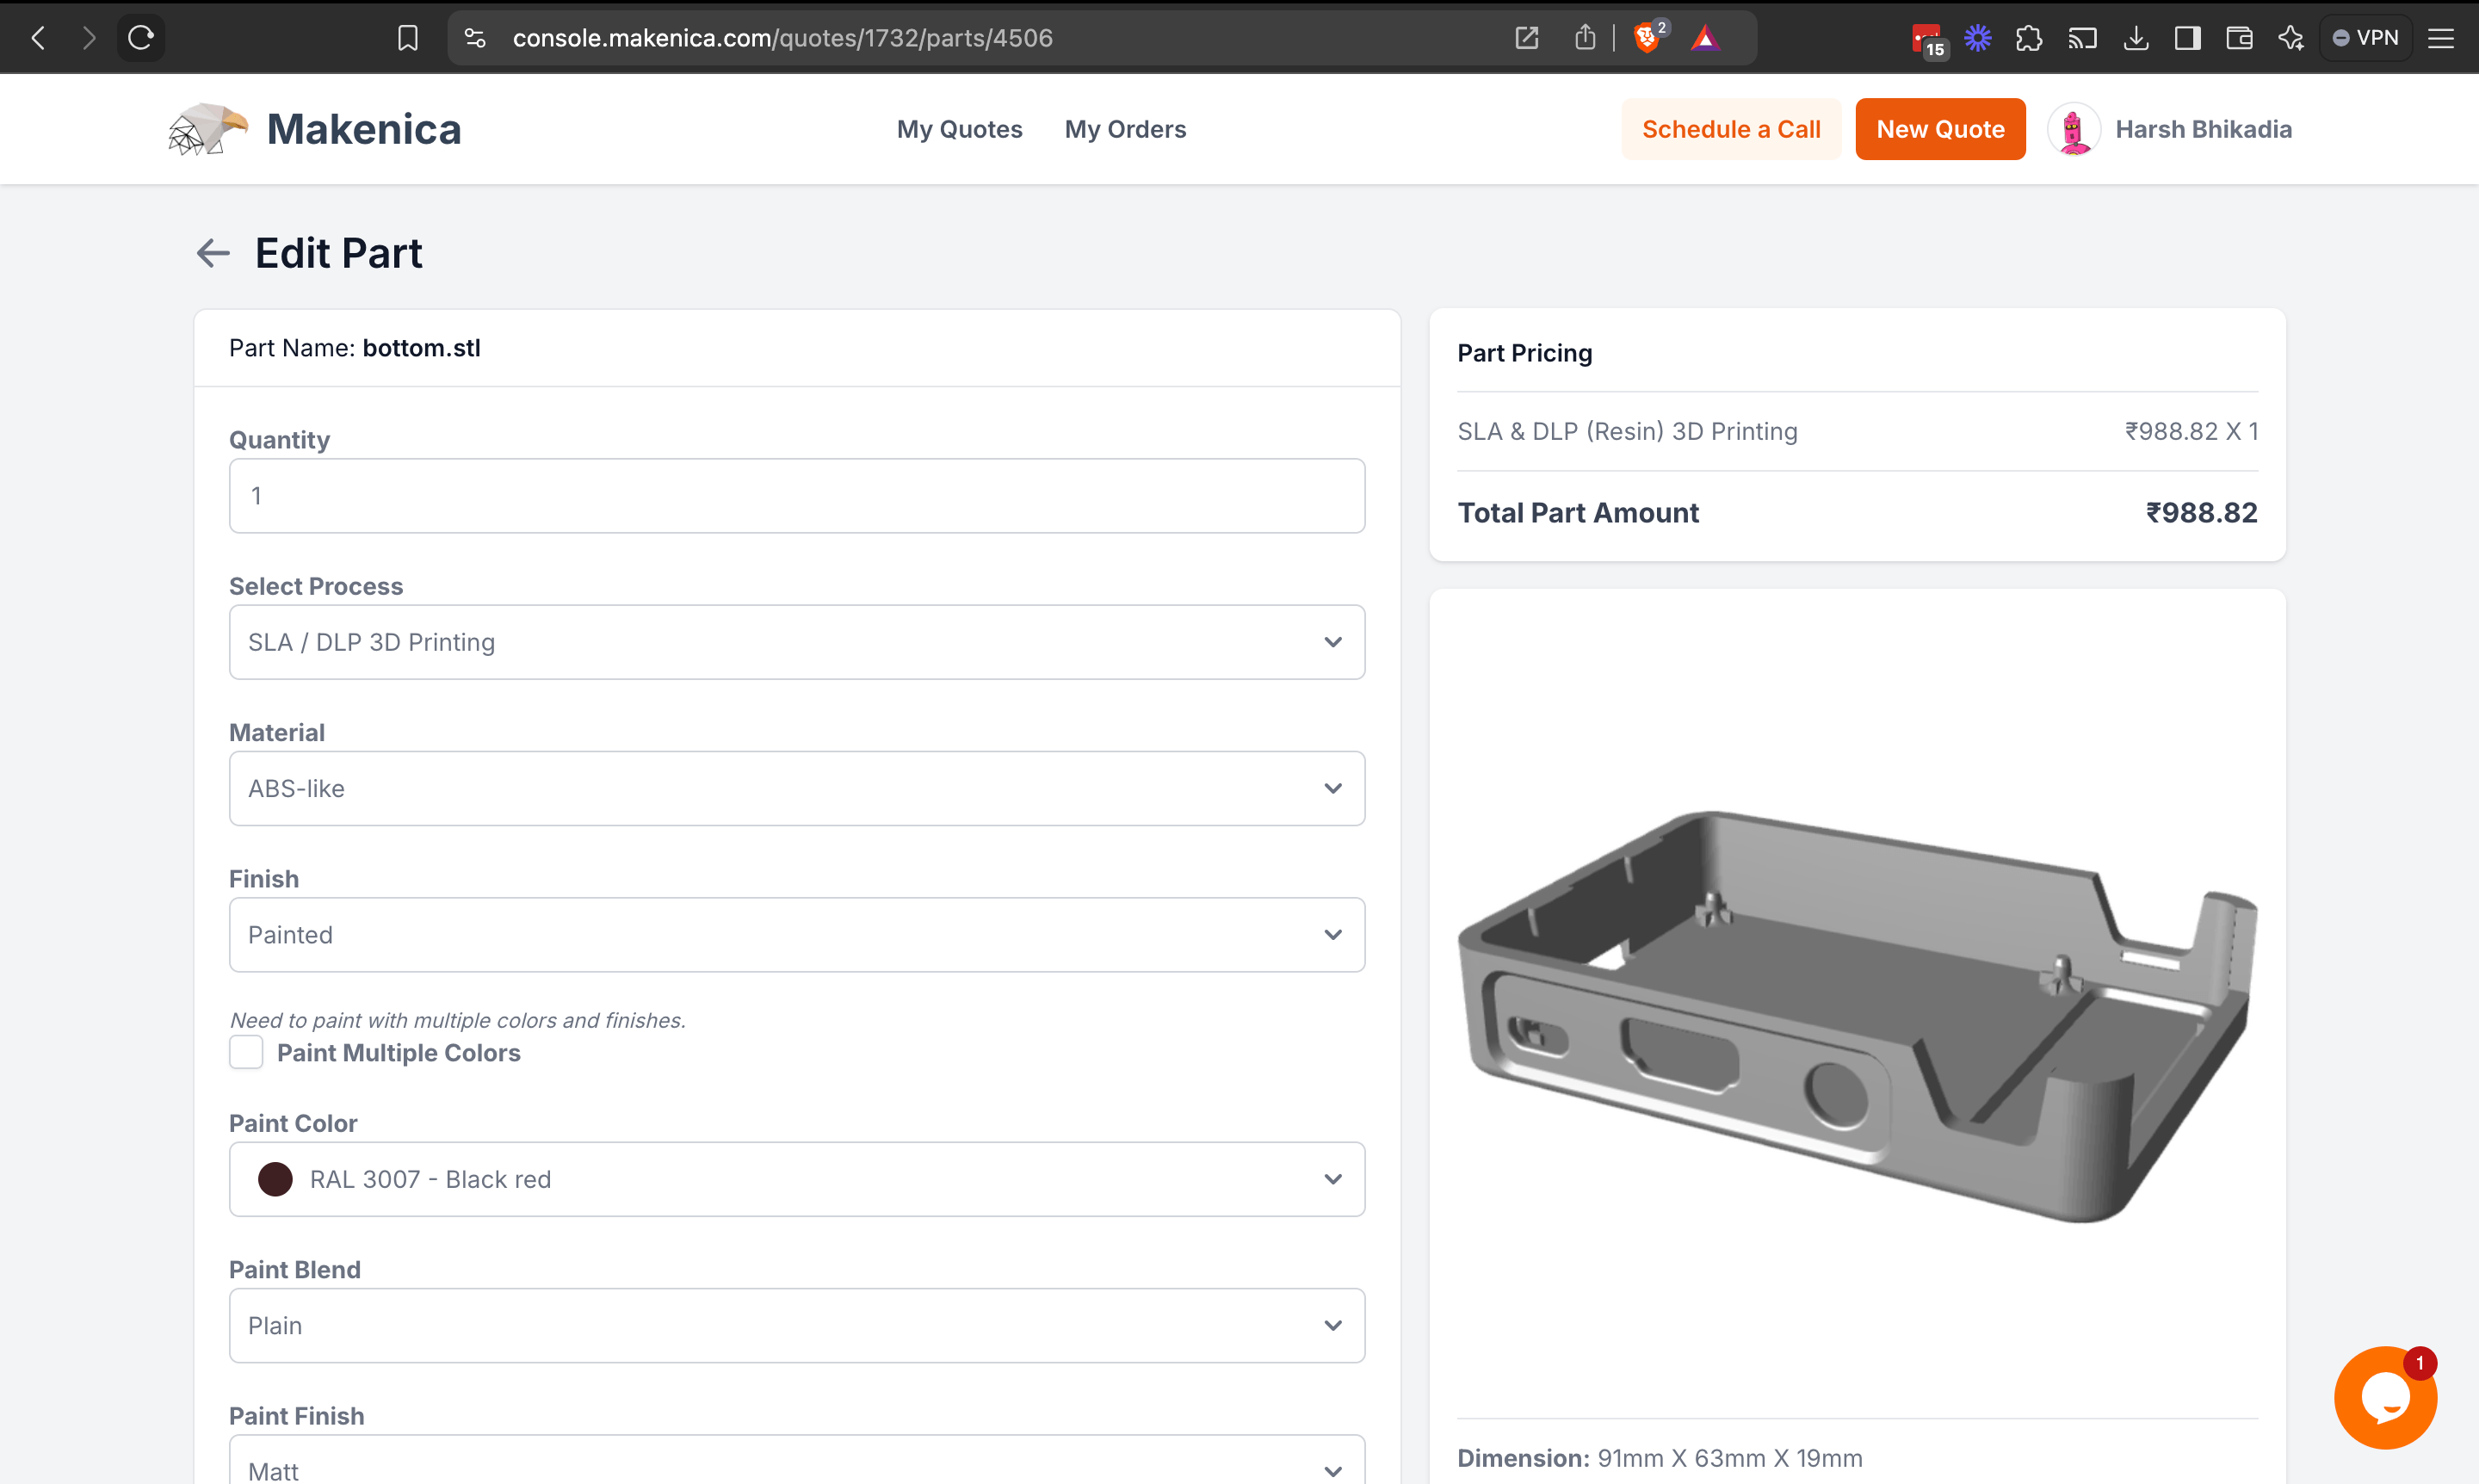Click the New Quote button
Viewport: 2479px width, 1484px height.
coord(1940,129)
